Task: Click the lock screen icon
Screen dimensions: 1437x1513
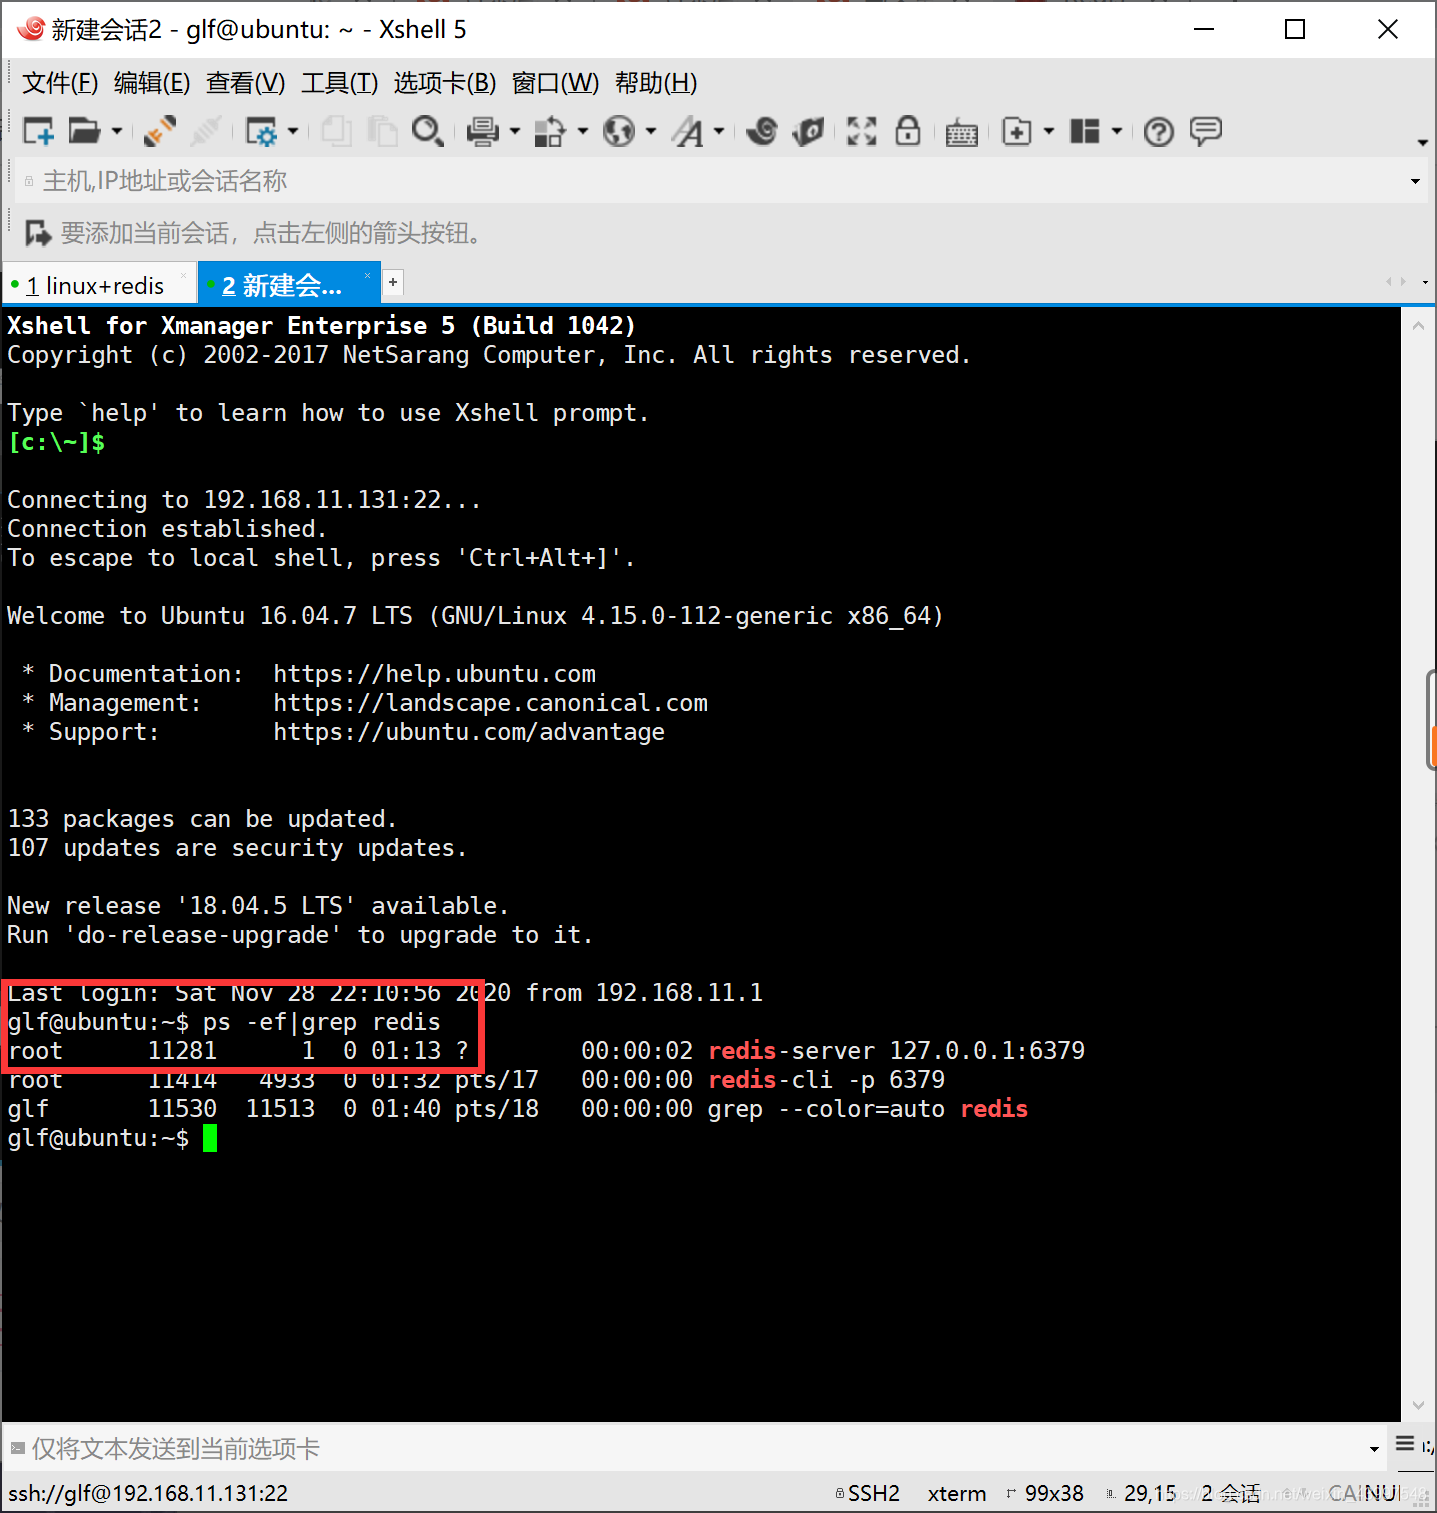Action: [908, 131]
